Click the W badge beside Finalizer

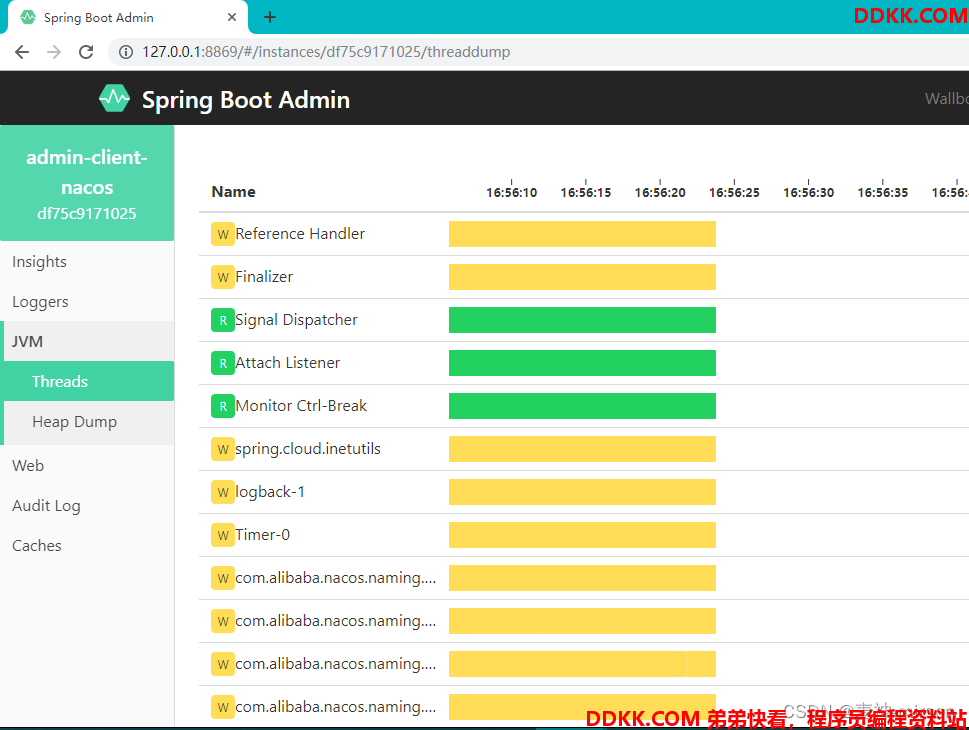click(222, 277)
